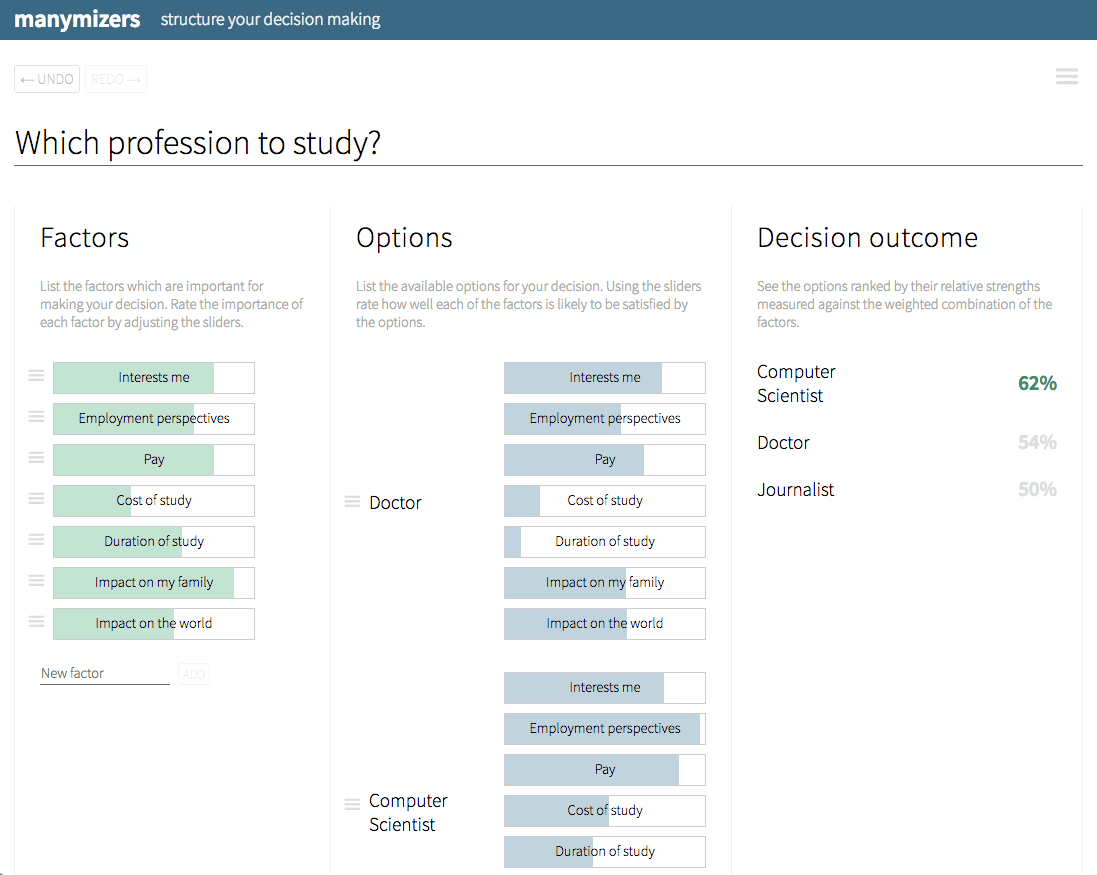This screenshot has width=1097, height=875.
Task: Click drag handle next to Doctor option
Action: [x=352, y=502]
